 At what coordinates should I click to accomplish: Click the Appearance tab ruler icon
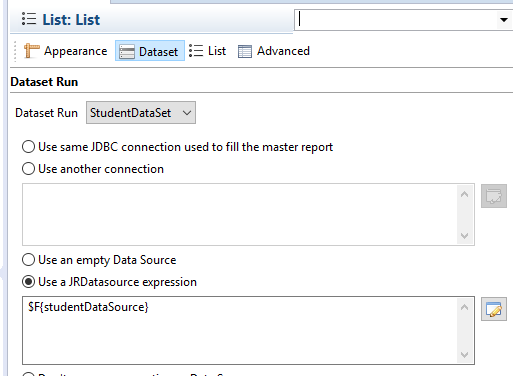[31, 51]
